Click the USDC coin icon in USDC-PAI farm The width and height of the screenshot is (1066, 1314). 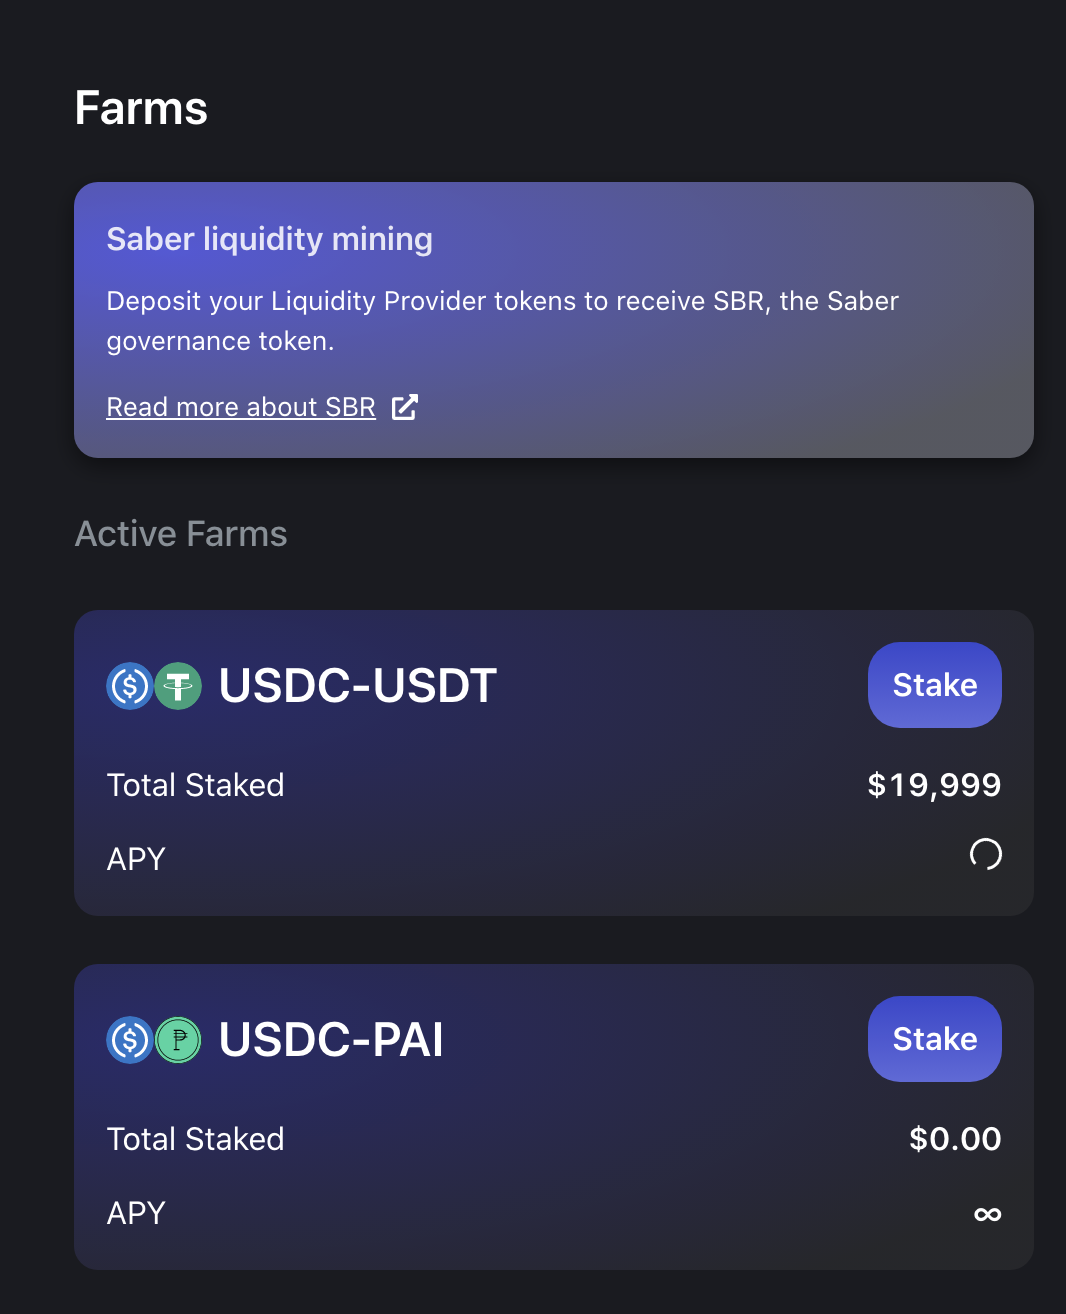pos(130,1040)
